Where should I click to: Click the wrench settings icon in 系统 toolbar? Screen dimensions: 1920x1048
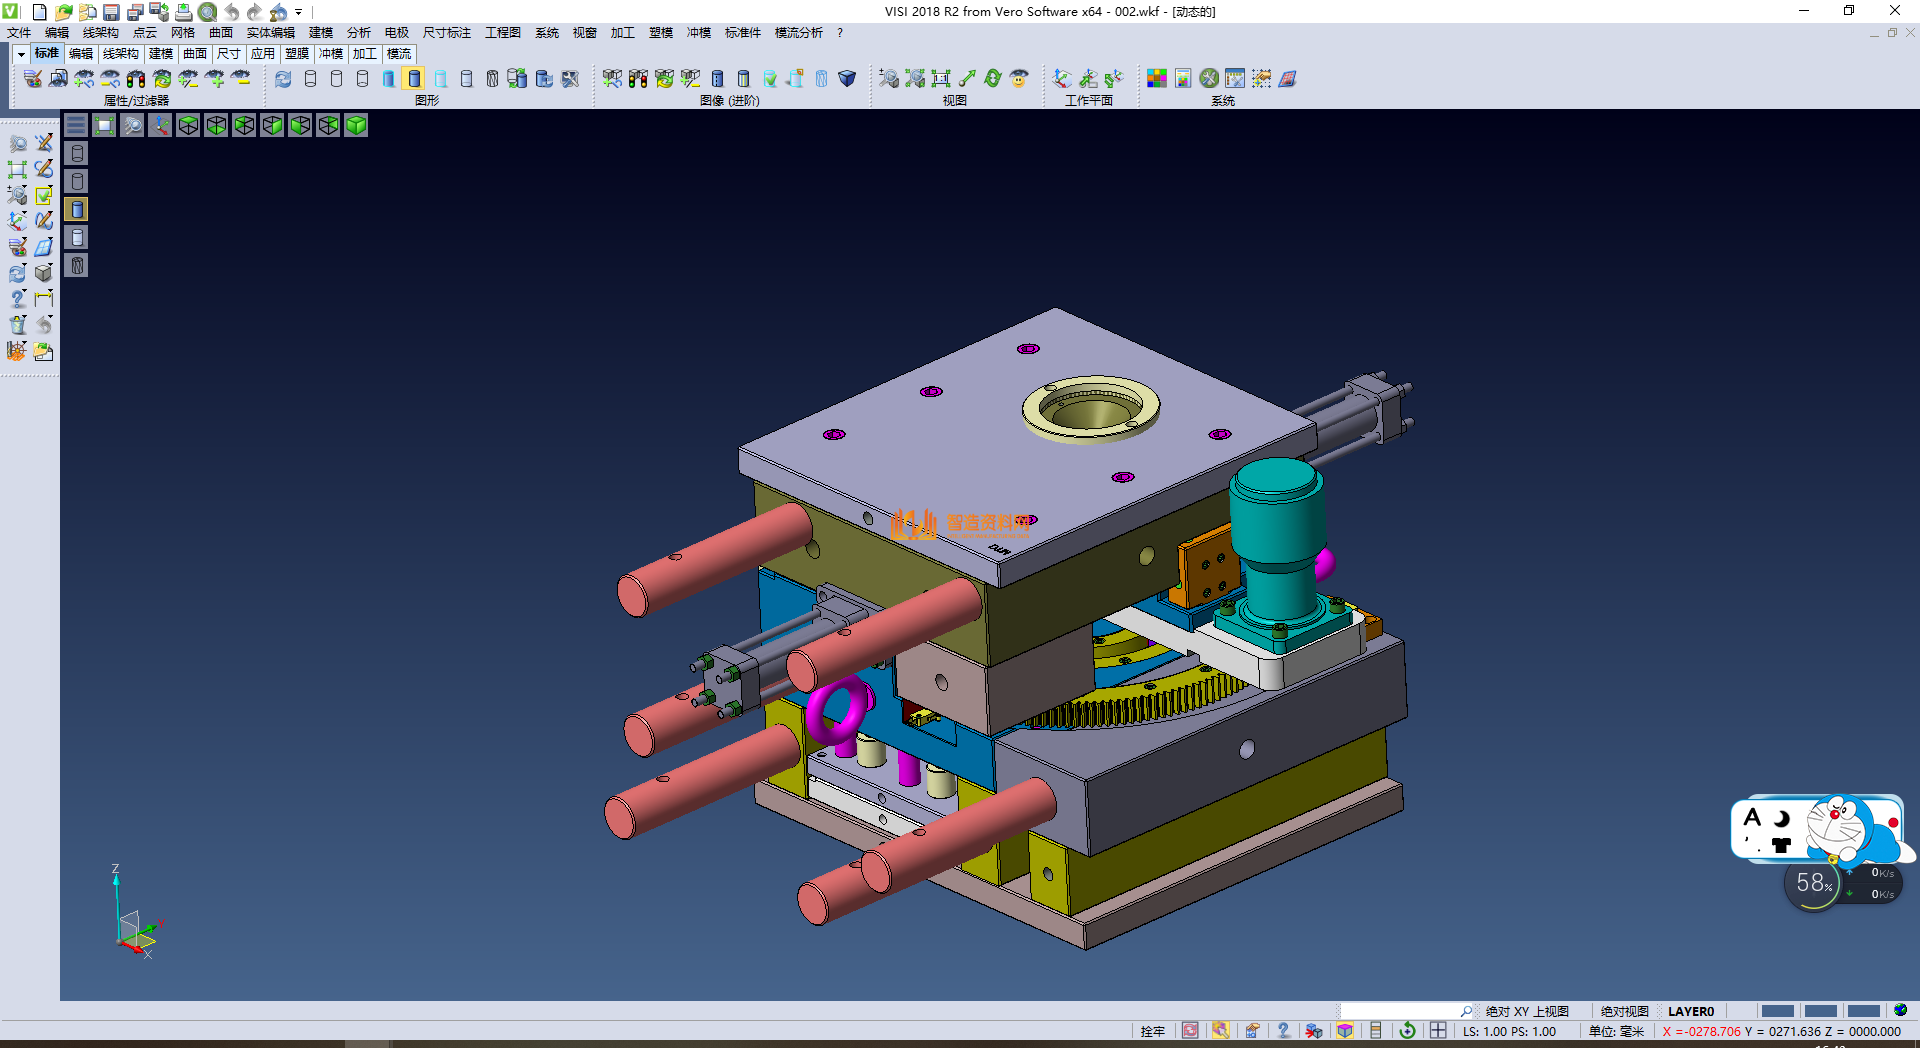pyautogui.click(x=1209, y=79)
